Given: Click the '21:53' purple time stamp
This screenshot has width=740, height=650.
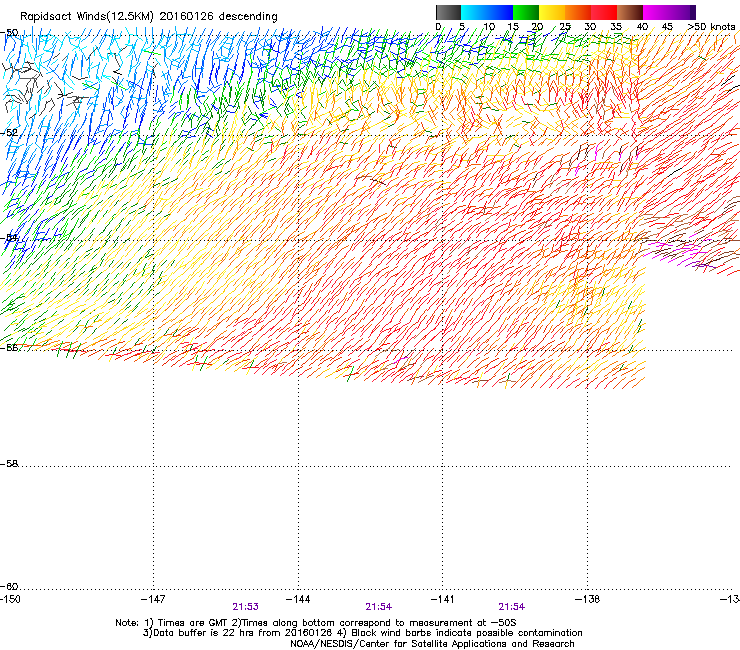Looking at the screenshot, I should pyautogui.click(x=245, y=607).
